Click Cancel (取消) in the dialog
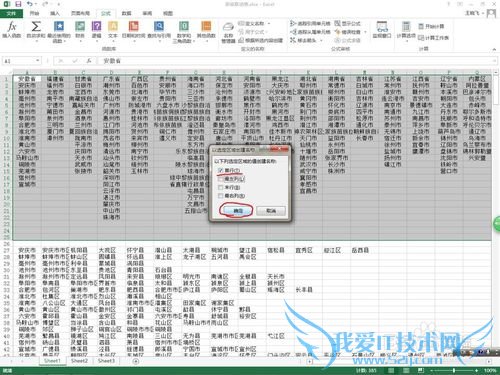The width and height of the screenshot is (500, 375). (271, 211)
